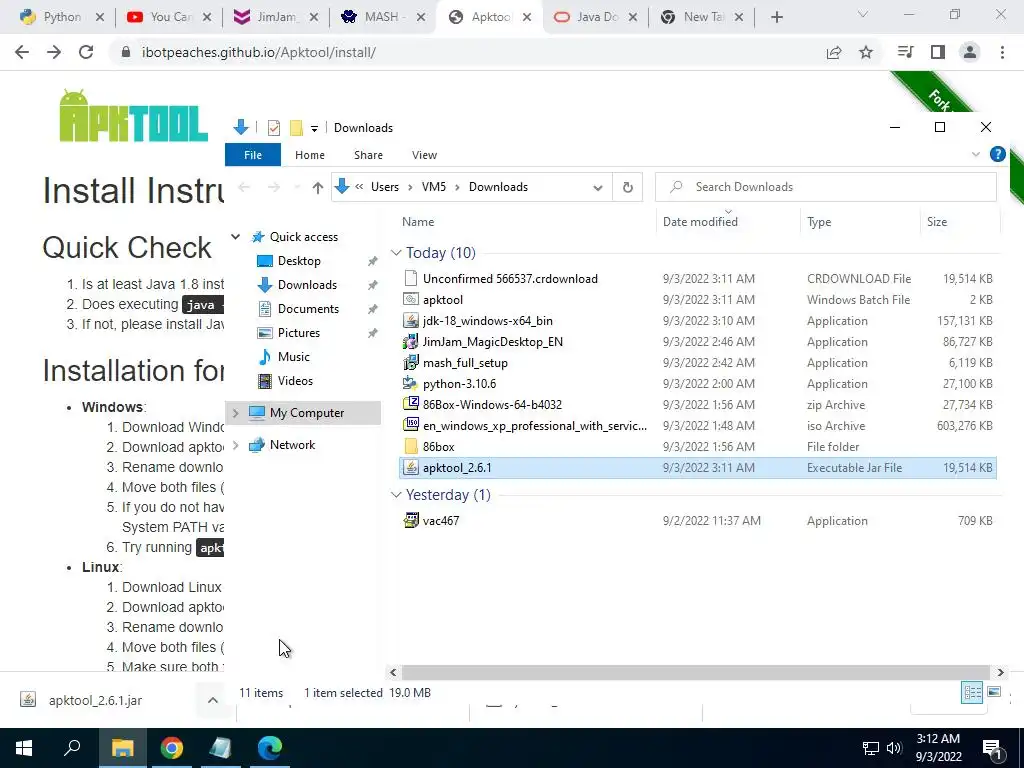Viewport: 1024px width, 768px height.
Task: Go back in Chrome browser
Action: [x=22, y=52]
